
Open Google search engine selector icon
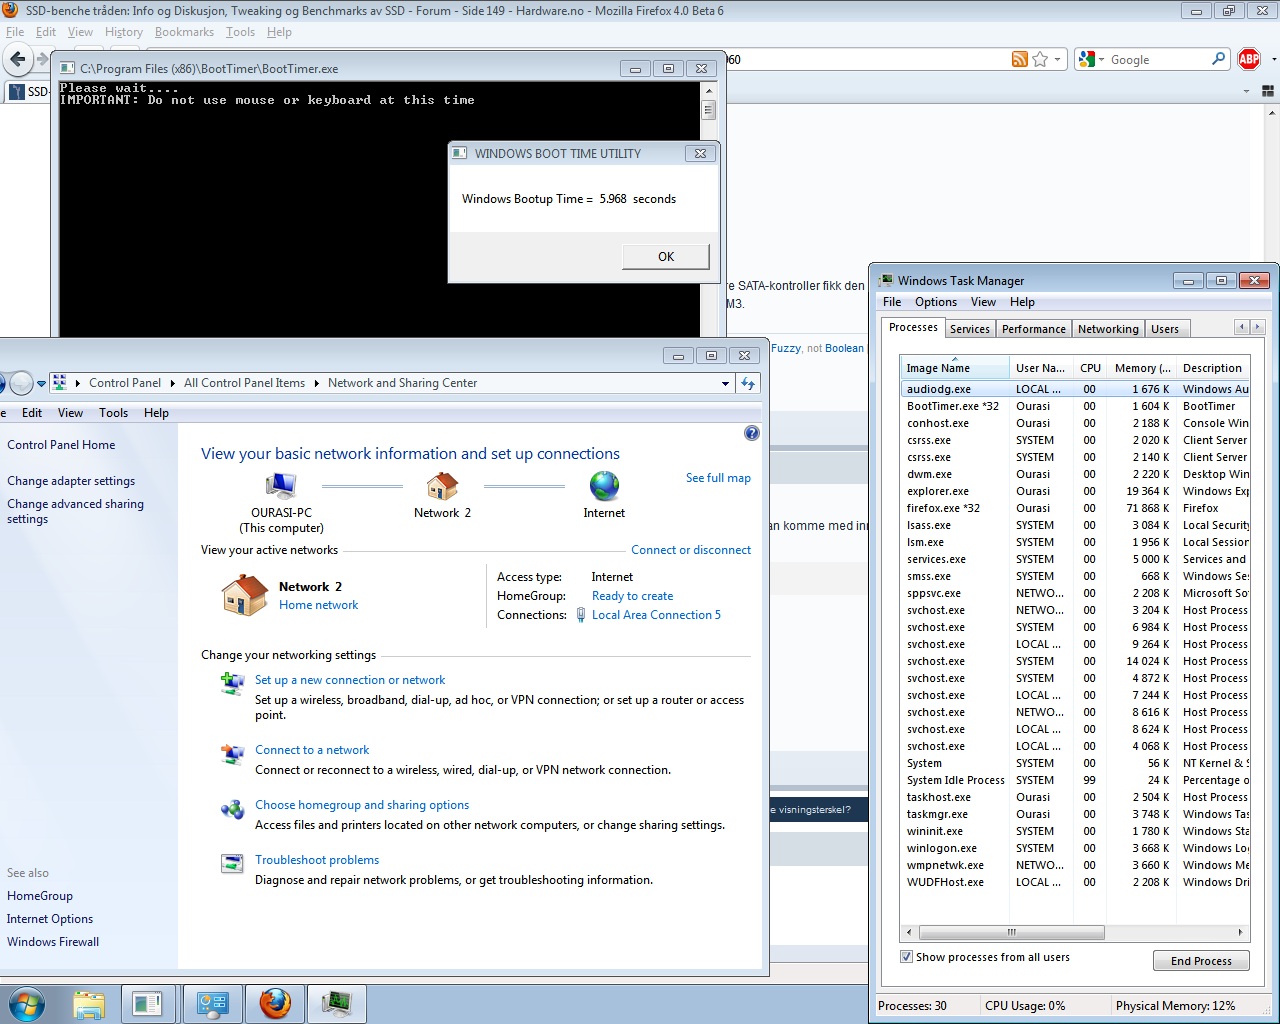[1089, 59]
